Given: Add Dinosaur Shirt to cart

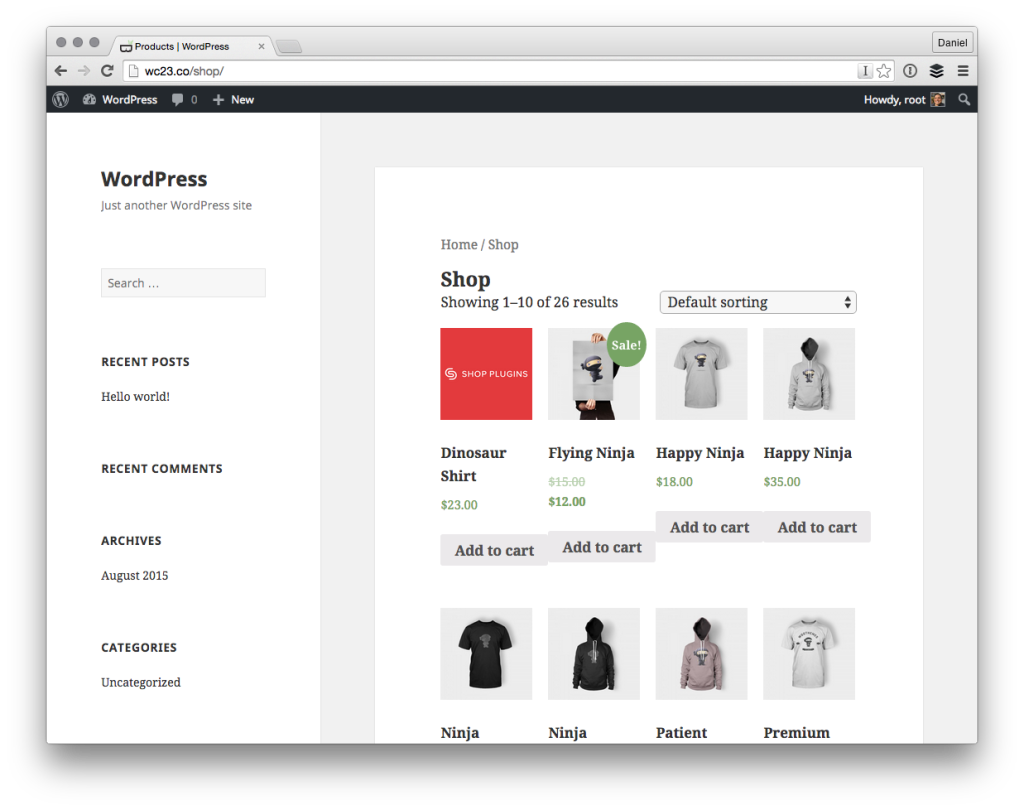Looking at the screenshot, I should point(494,550).
